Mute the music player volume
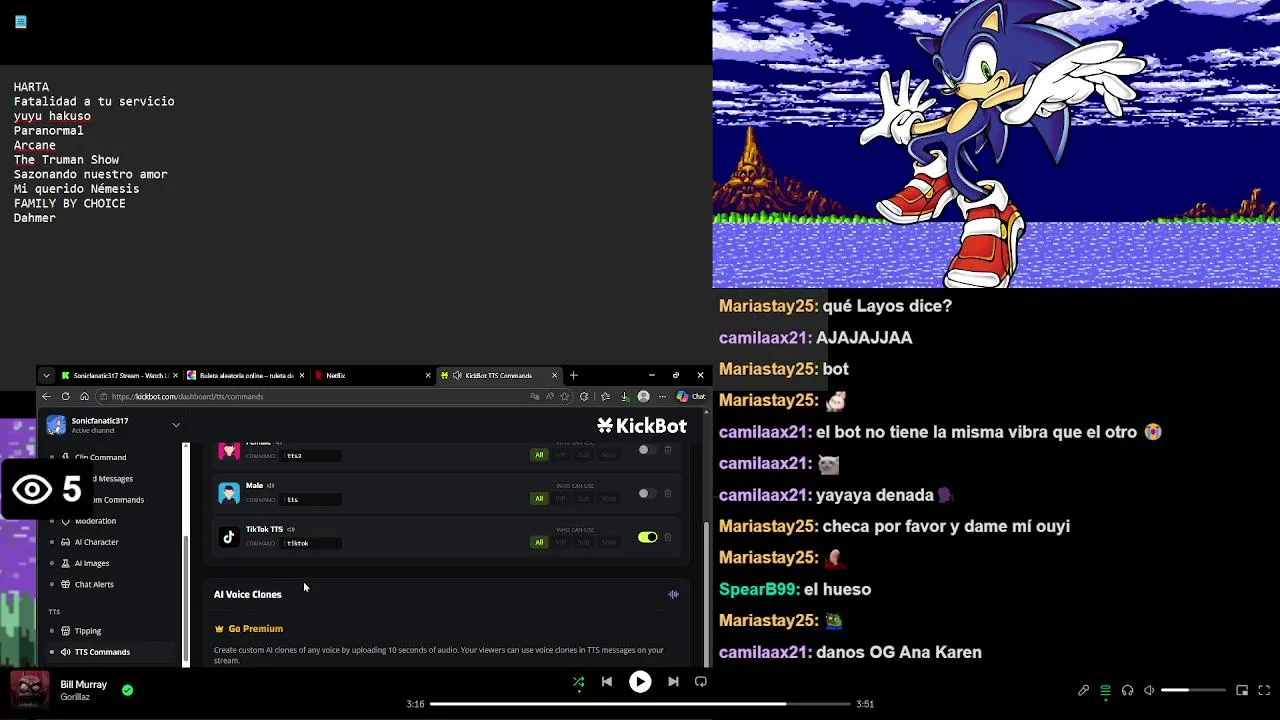Screen dimensions: 1280x720 tap(1149, 690)
